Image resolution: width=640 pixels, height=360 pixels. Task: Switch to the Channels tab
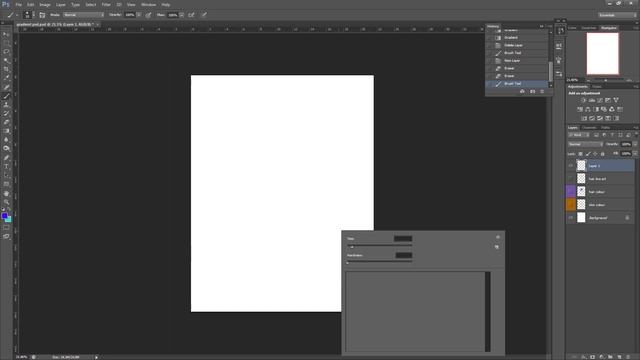coord(589,128)
